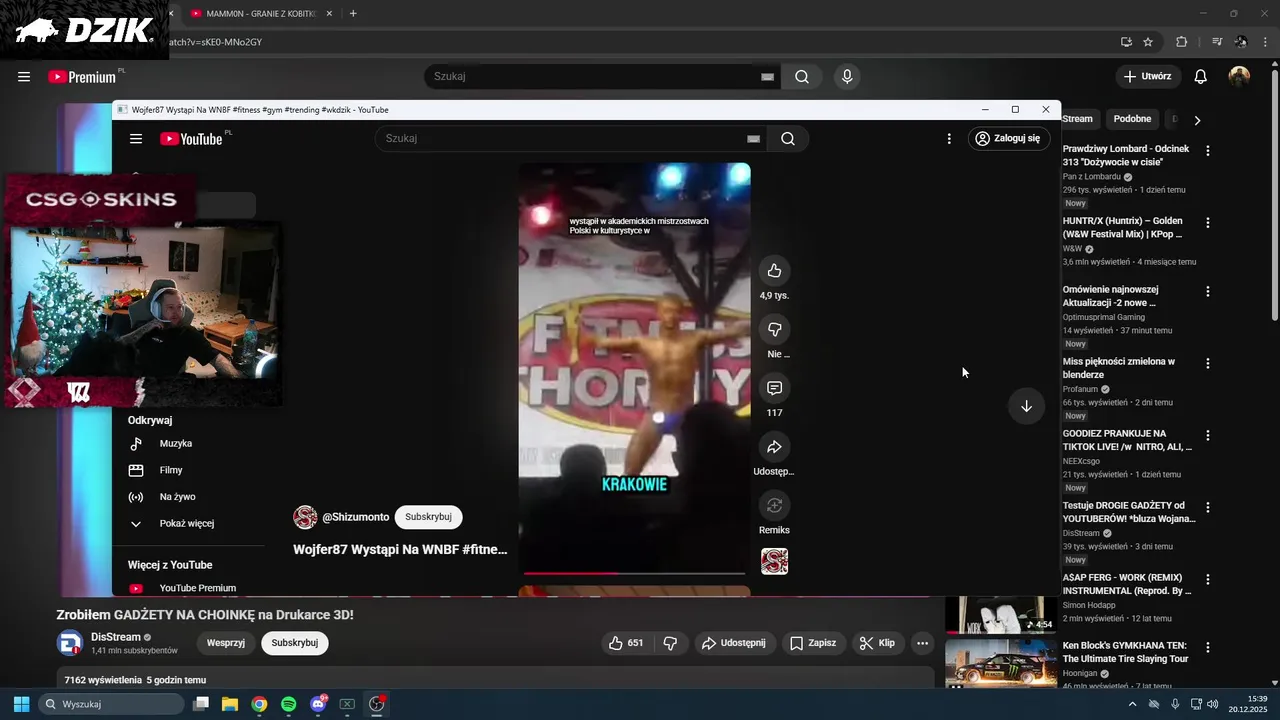The height and width of the screenshot is (720, 1280).
Task: Open Chrome media controls icon
Action: pos(1217,42)
